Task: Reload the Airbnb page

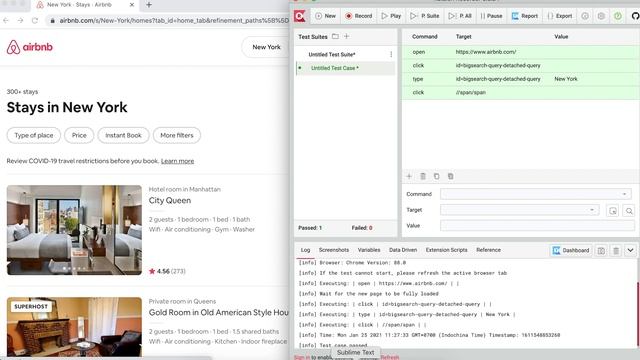Action: (35, 20)
